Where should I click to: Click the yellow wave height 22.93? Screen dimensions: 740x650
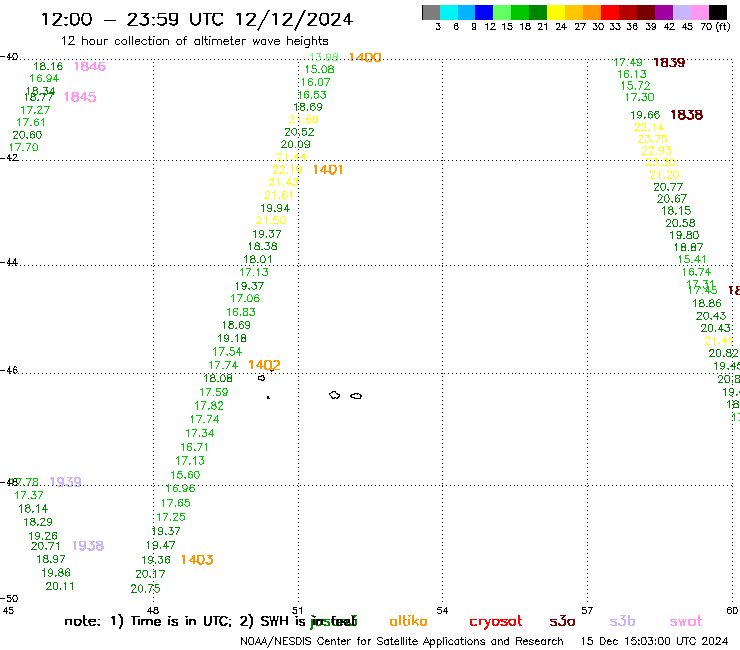tap(656, 151)
